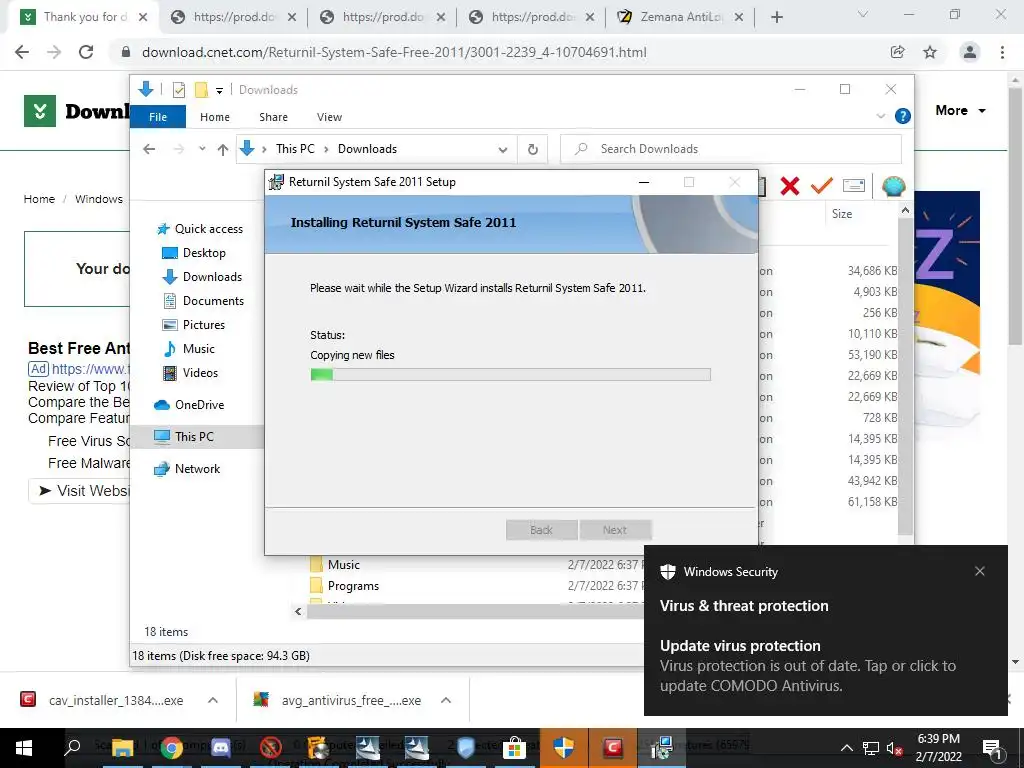Open notification center icon in system tray
Screen dimensions: 1024x768
point(992,748)
